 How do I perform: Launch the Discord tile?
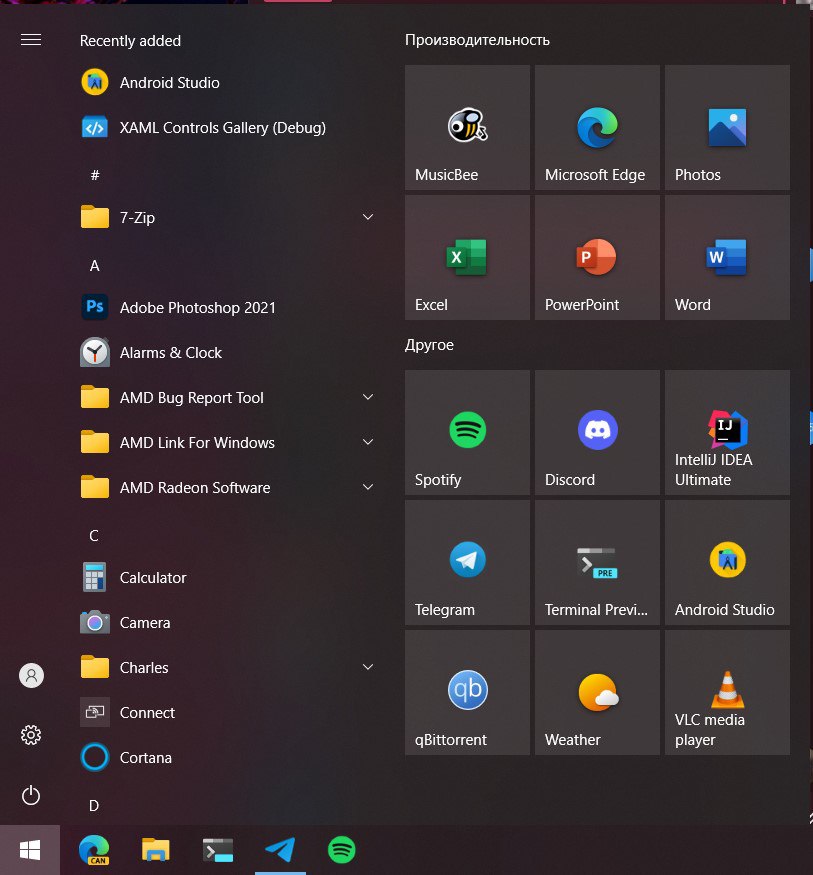click(x=597, y=432)
